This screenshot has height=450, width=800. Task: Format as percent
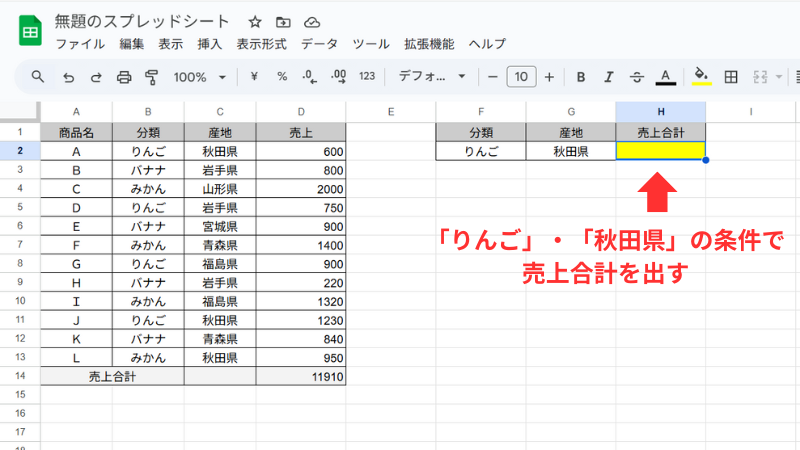click(x=282, y=77)
